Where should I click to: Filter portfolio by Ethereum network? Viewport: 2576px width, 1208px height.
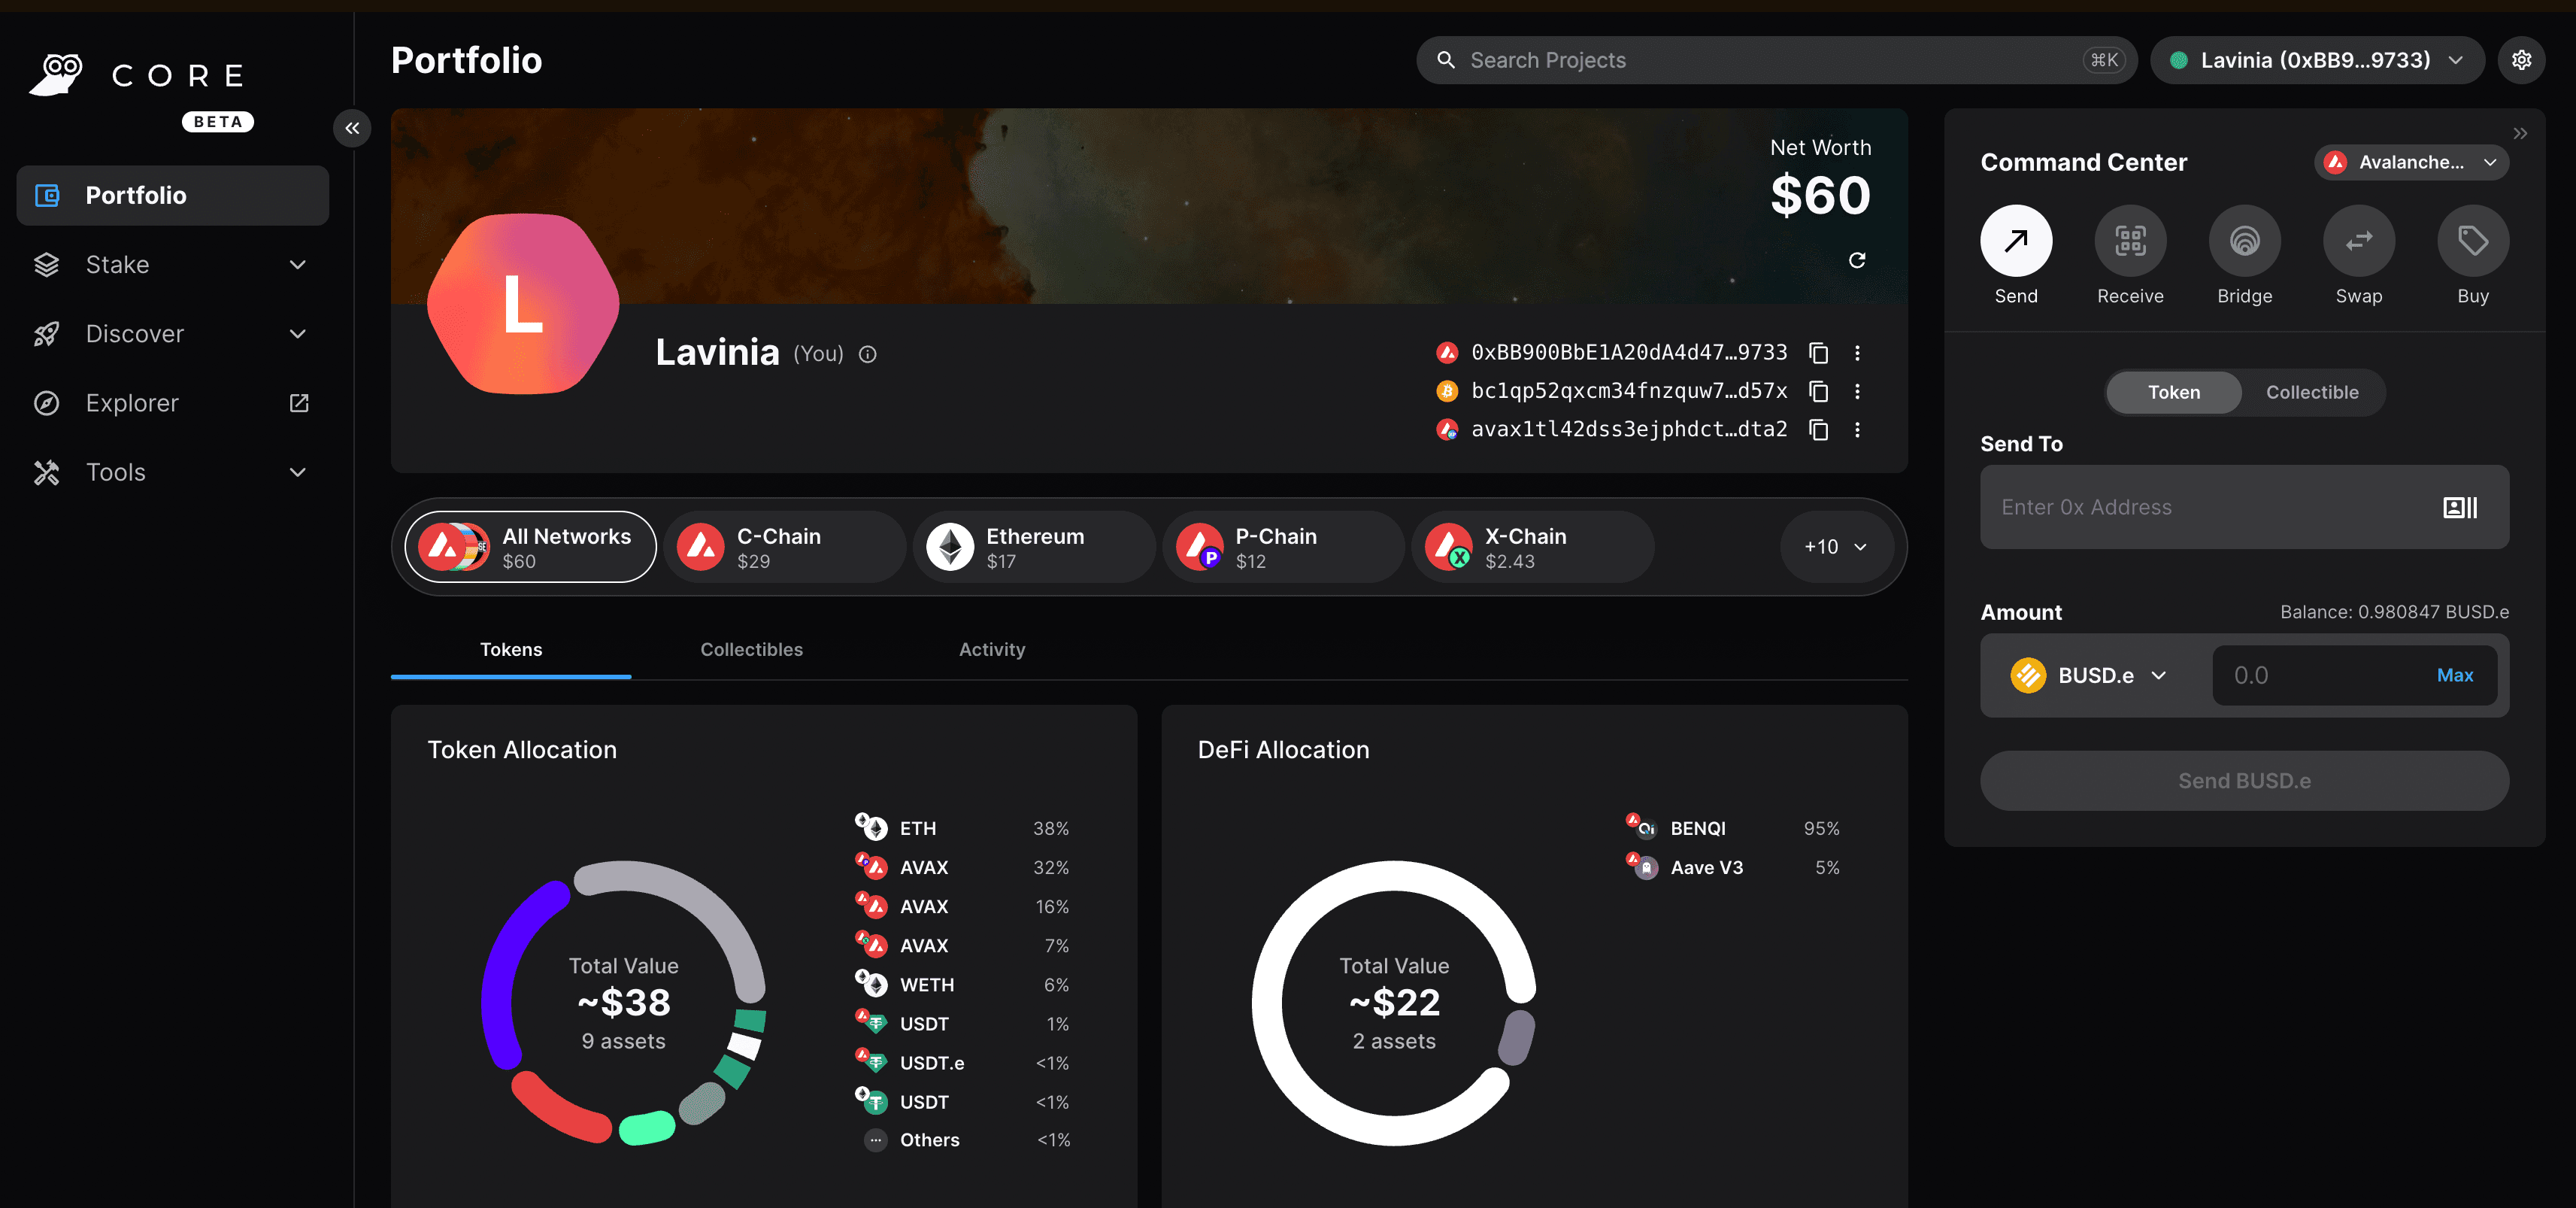pyautogui.click(x=1032, y=547)
